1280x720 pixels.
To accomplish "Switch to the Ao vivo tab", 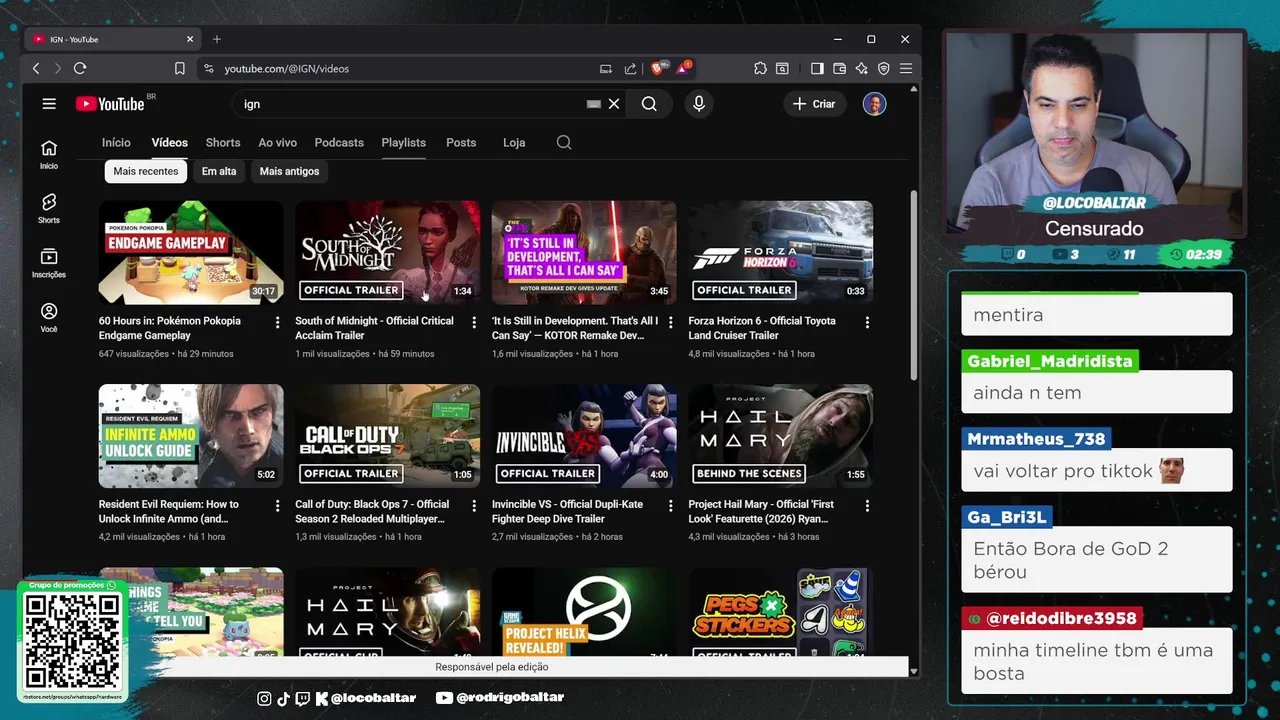I will tap(277, 142).
